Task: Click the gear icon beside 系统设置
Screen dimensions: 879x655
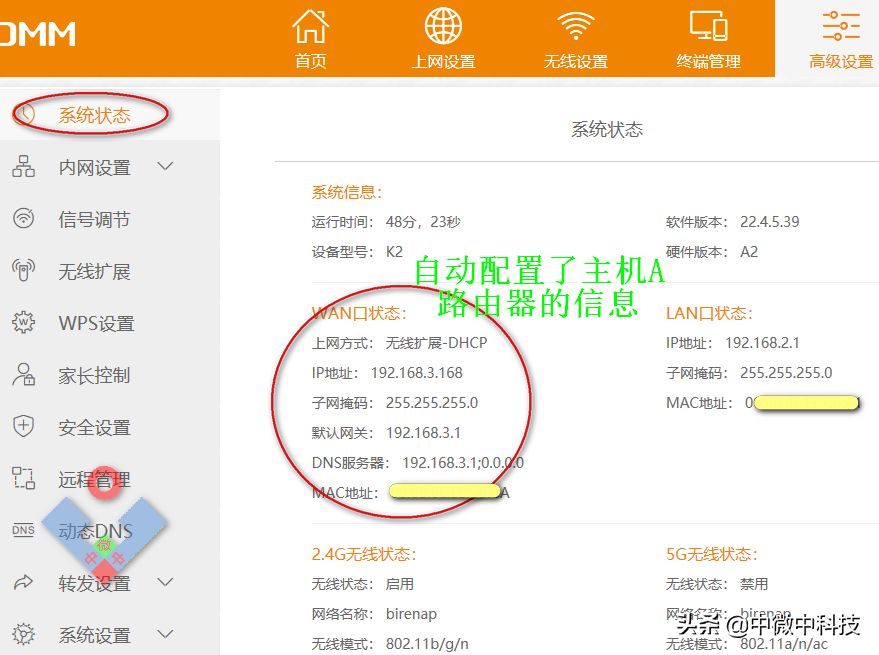Action: click(x=24, y=634)
